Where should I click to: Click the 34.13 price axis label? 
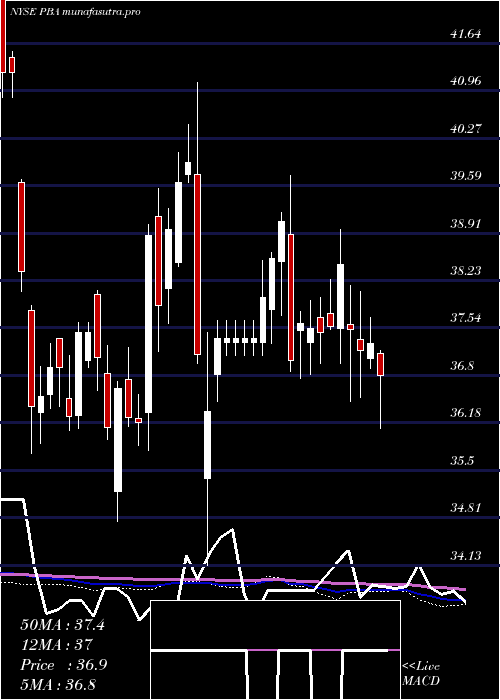click(x=466, y=556)
